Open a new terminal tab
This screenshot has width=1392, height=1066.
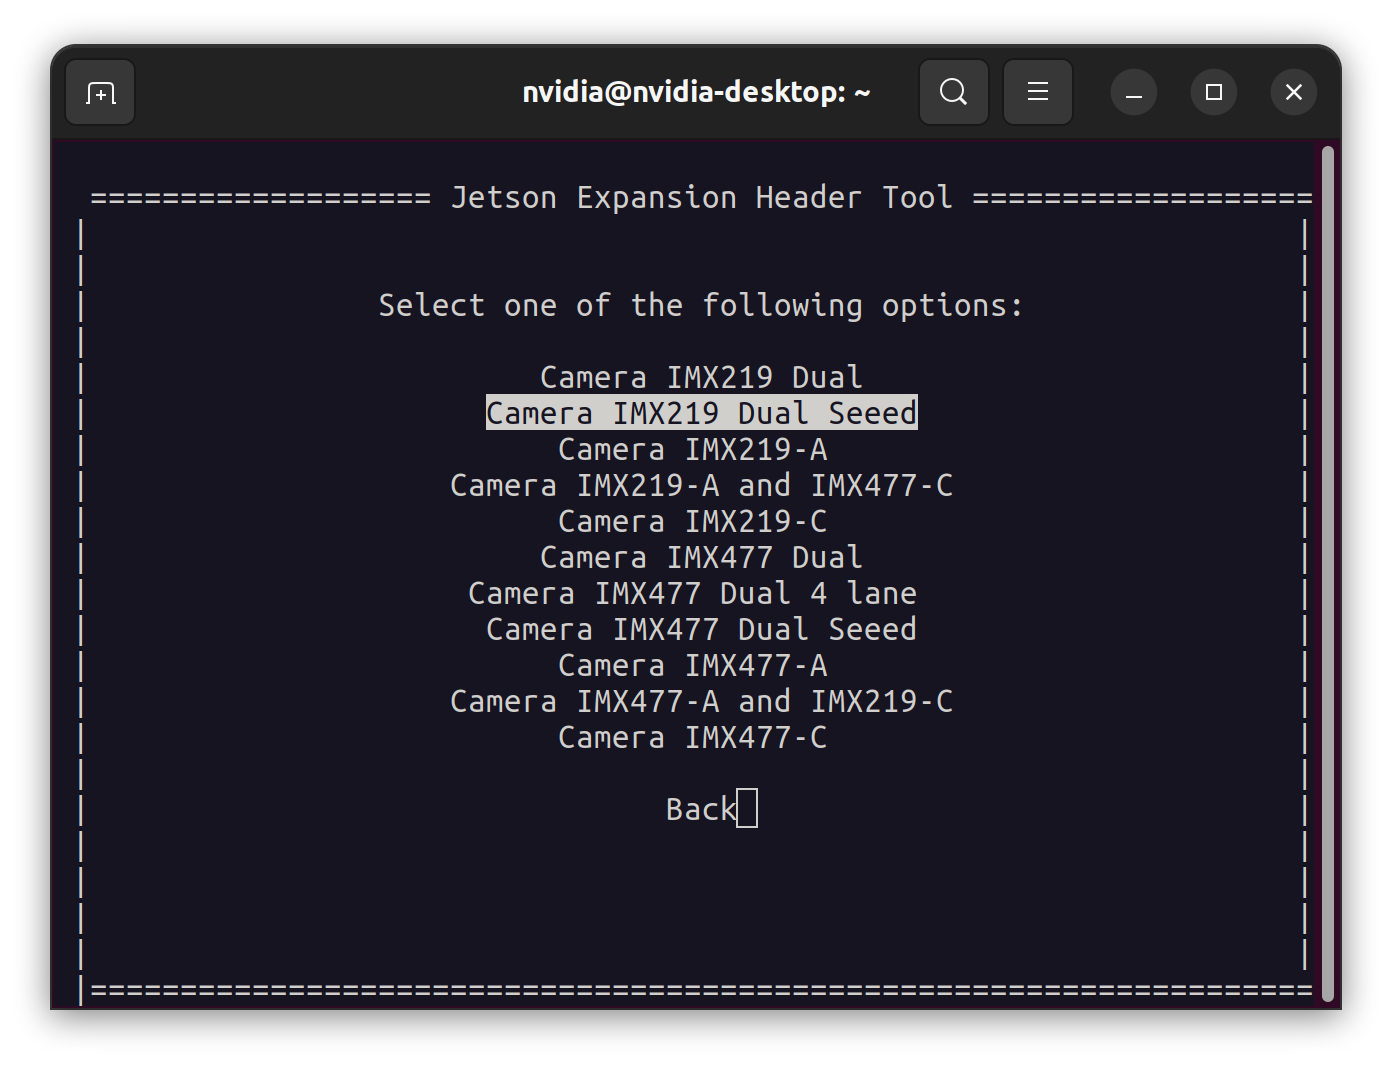tap(100, 93)
